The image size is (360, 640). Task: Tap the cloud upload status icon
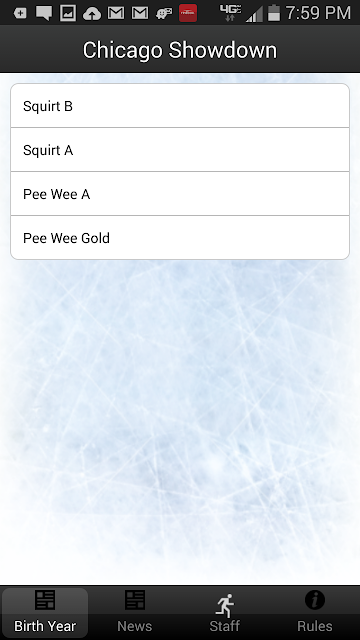point(92,14)
